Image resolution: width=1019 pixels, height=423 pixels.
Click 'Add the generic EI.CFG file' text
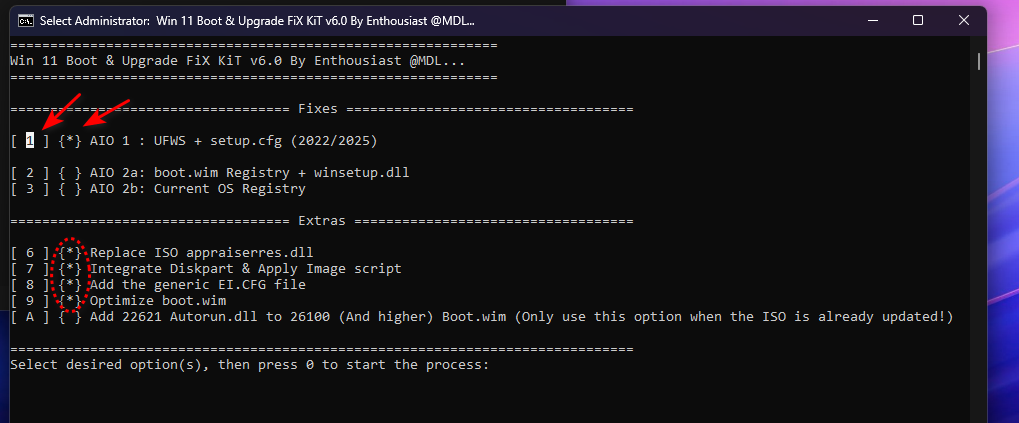[198, 285]
